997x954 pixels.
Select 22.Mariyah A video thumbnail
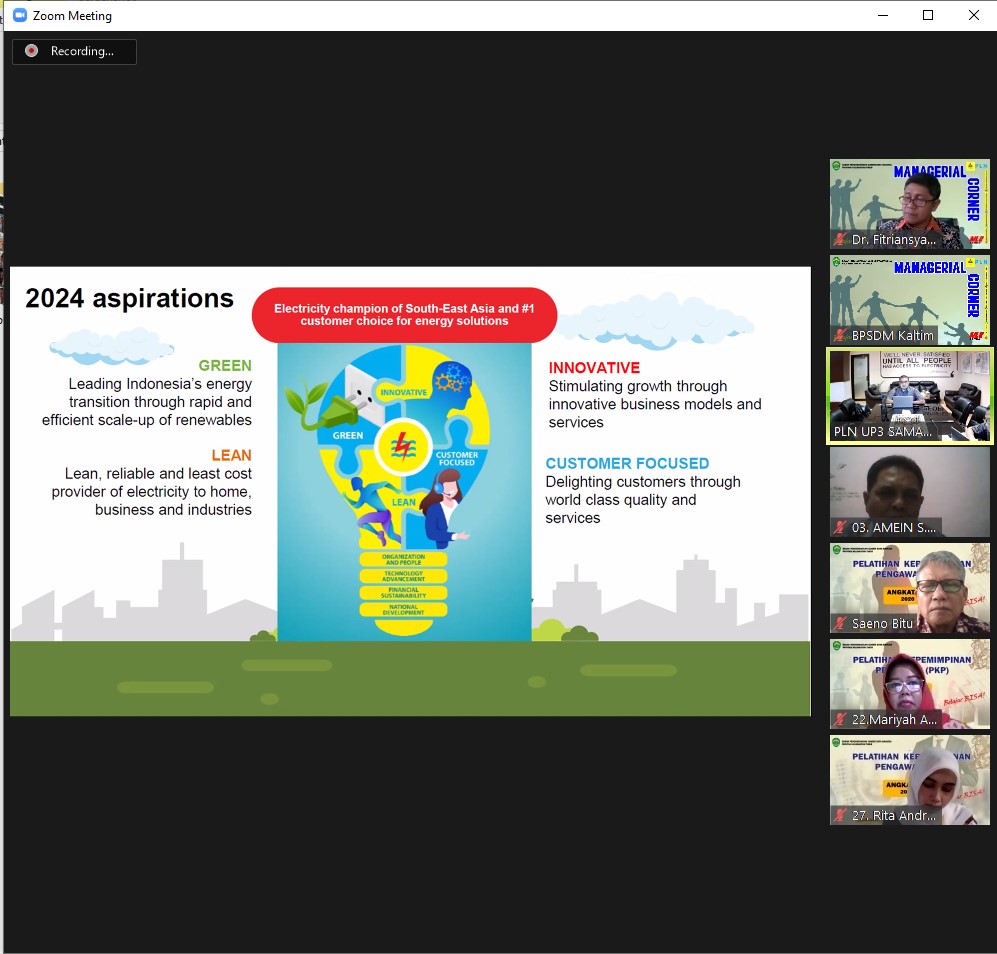(909, 684)
